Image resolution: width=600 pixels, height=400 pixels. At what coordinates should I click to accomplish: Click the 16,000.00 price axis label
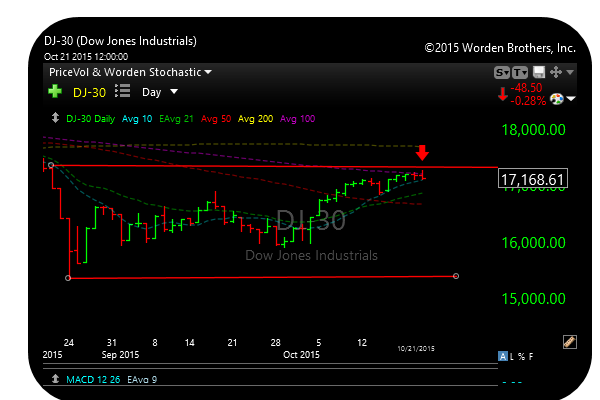click(533, 243)
